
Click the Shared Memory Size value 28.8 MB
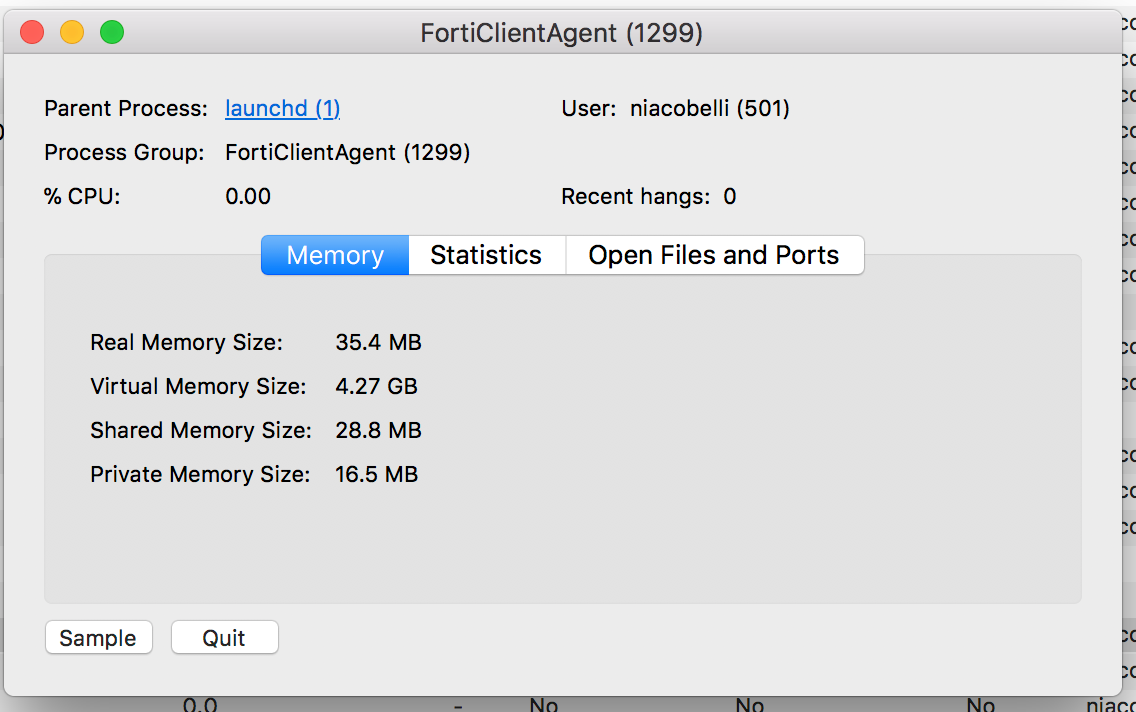[378, 430]
